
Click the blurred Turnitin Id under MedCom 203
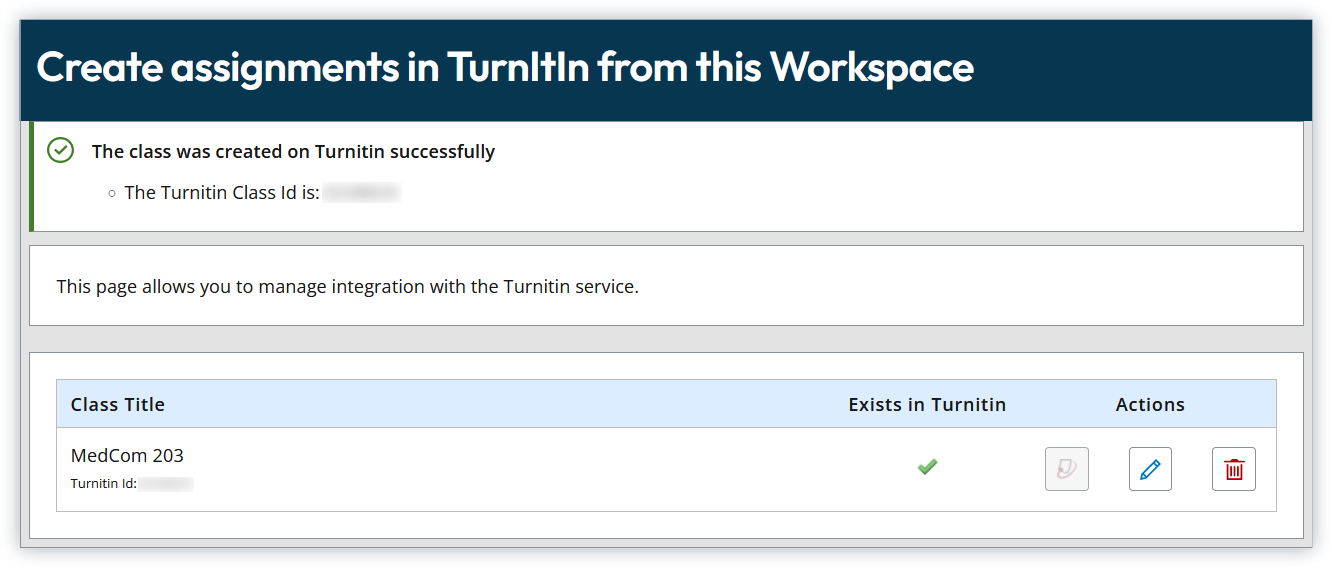click(166, 484)
